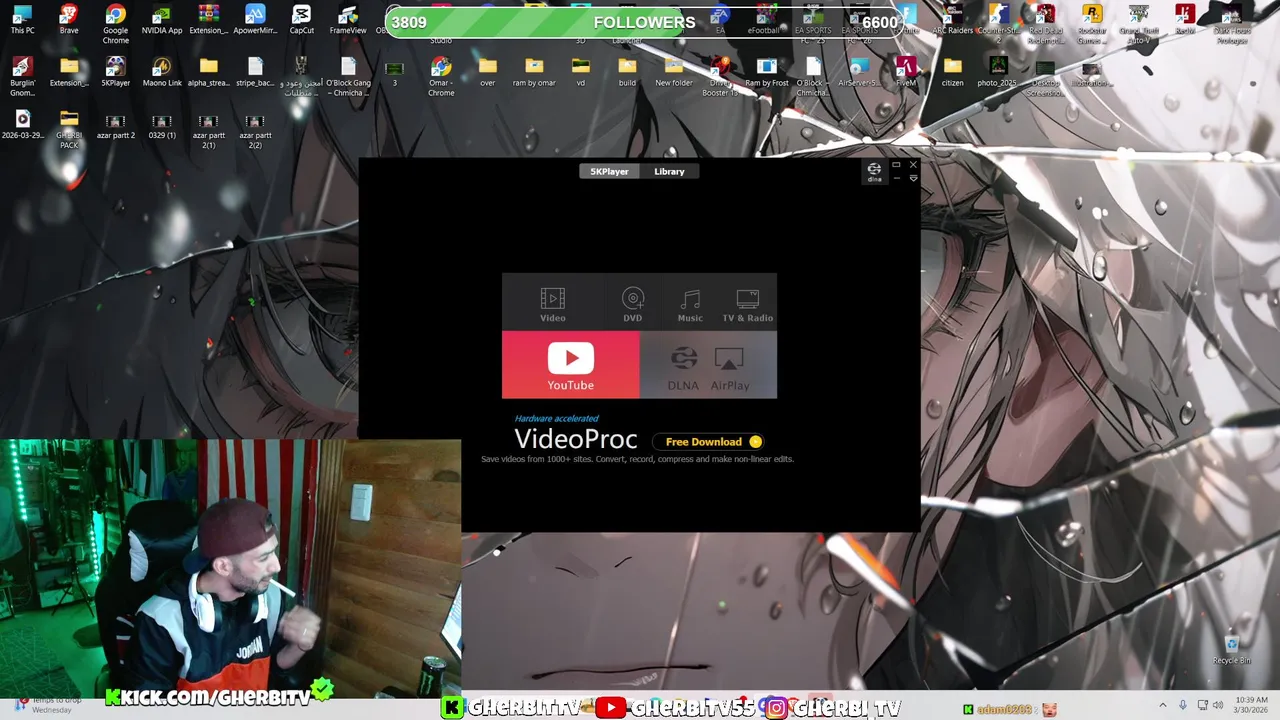Open 2026-03-29 media file on desktop
Image resolution: width=1280 pixels, height=720 pixels.
pos(22,125)
